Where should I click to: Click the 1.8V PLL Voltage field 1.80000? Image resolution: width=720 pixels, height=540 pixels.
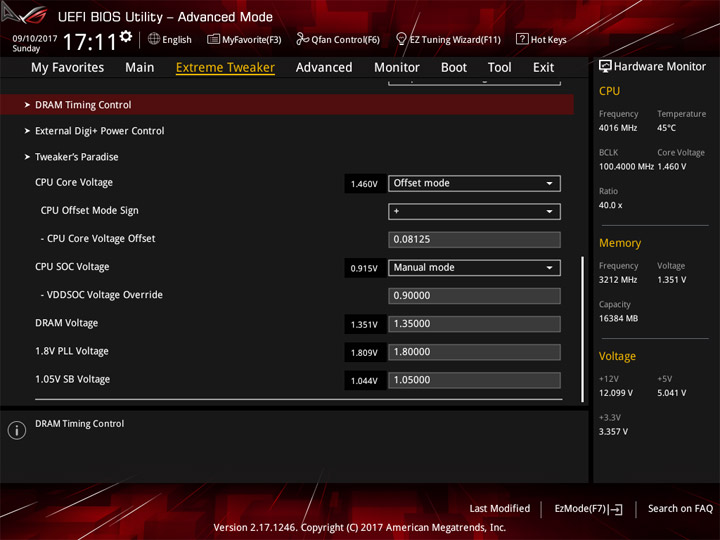[474, 352]
